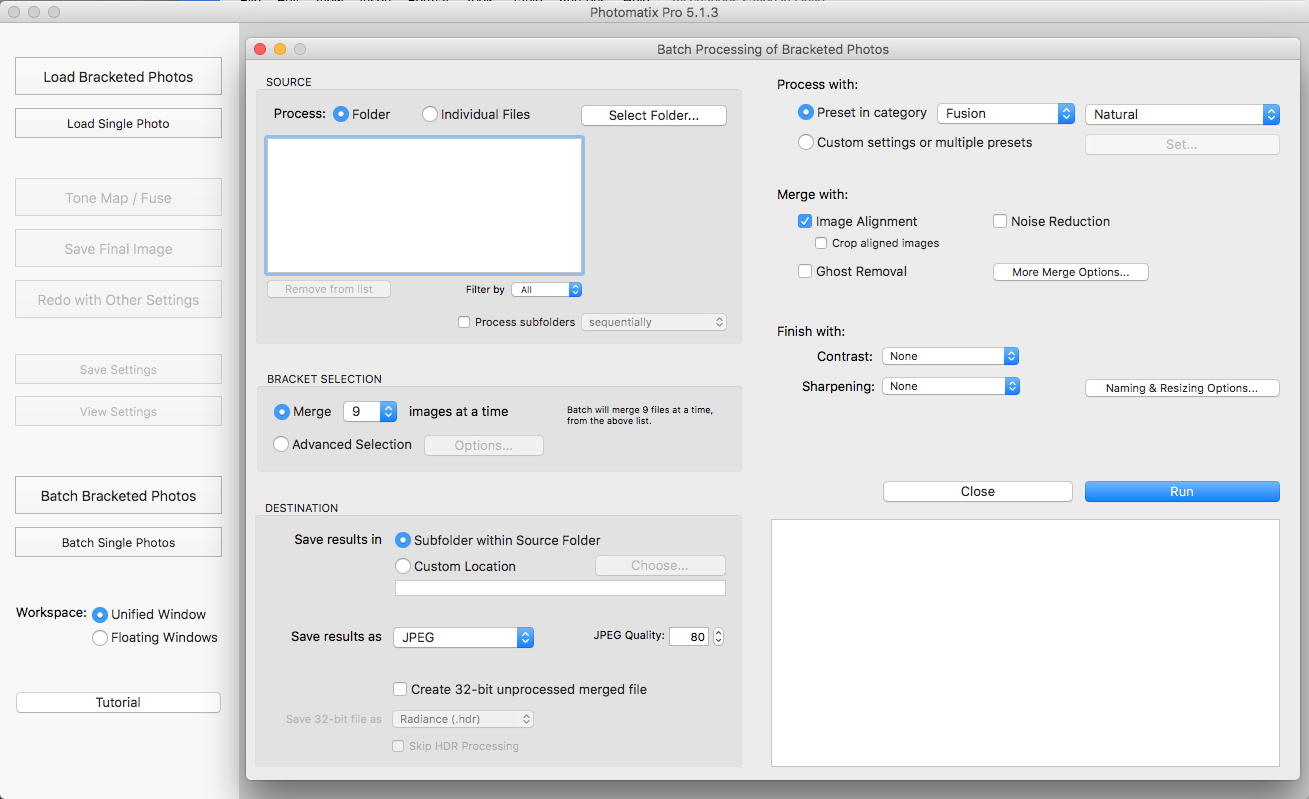The image size is (1309, 799).
Task: Enable Process subfolders checkbox
Action: pos(464,322)
